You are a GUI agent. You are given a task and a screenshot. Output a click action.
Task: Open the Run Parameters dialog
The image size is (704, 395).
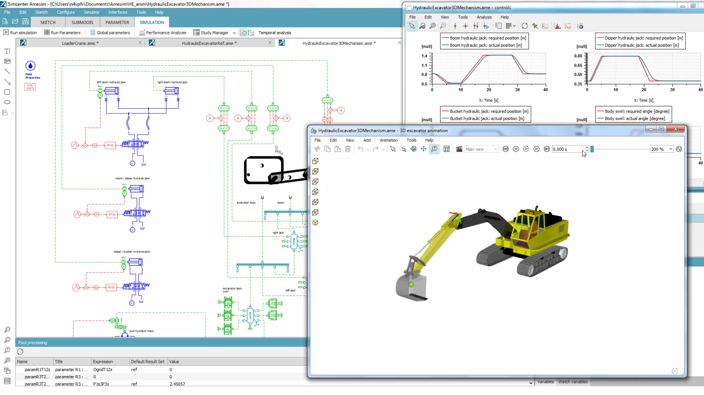point(62,33)
